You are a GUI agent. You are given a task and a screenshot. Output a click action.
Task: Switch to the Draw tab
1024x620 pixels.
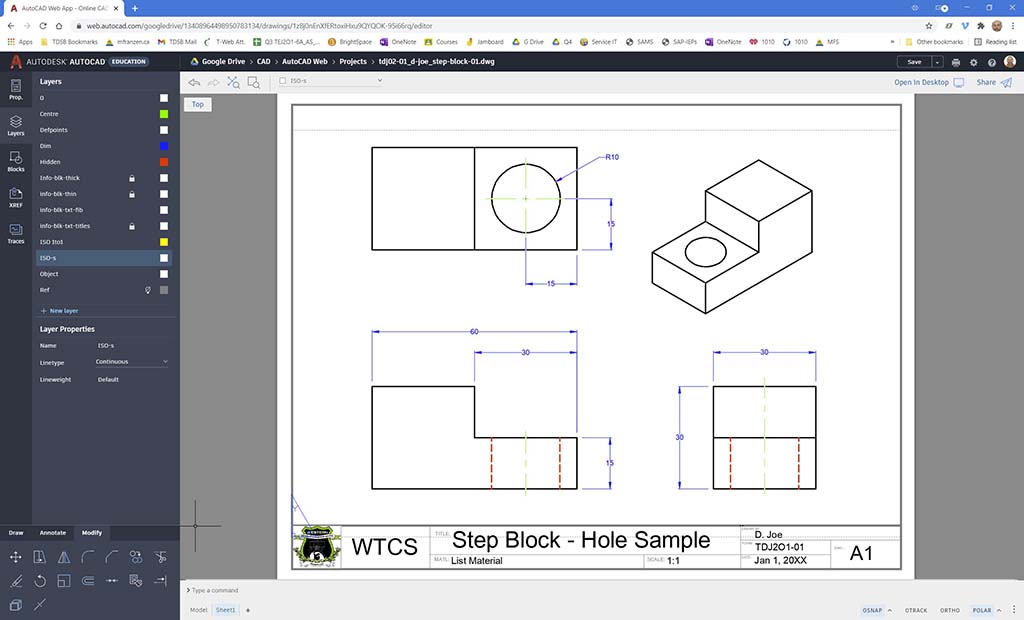click(16, 533)
